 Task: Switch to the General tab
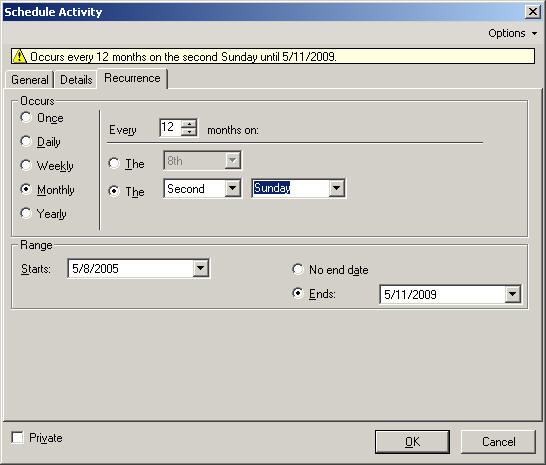[x=30, y=80]
